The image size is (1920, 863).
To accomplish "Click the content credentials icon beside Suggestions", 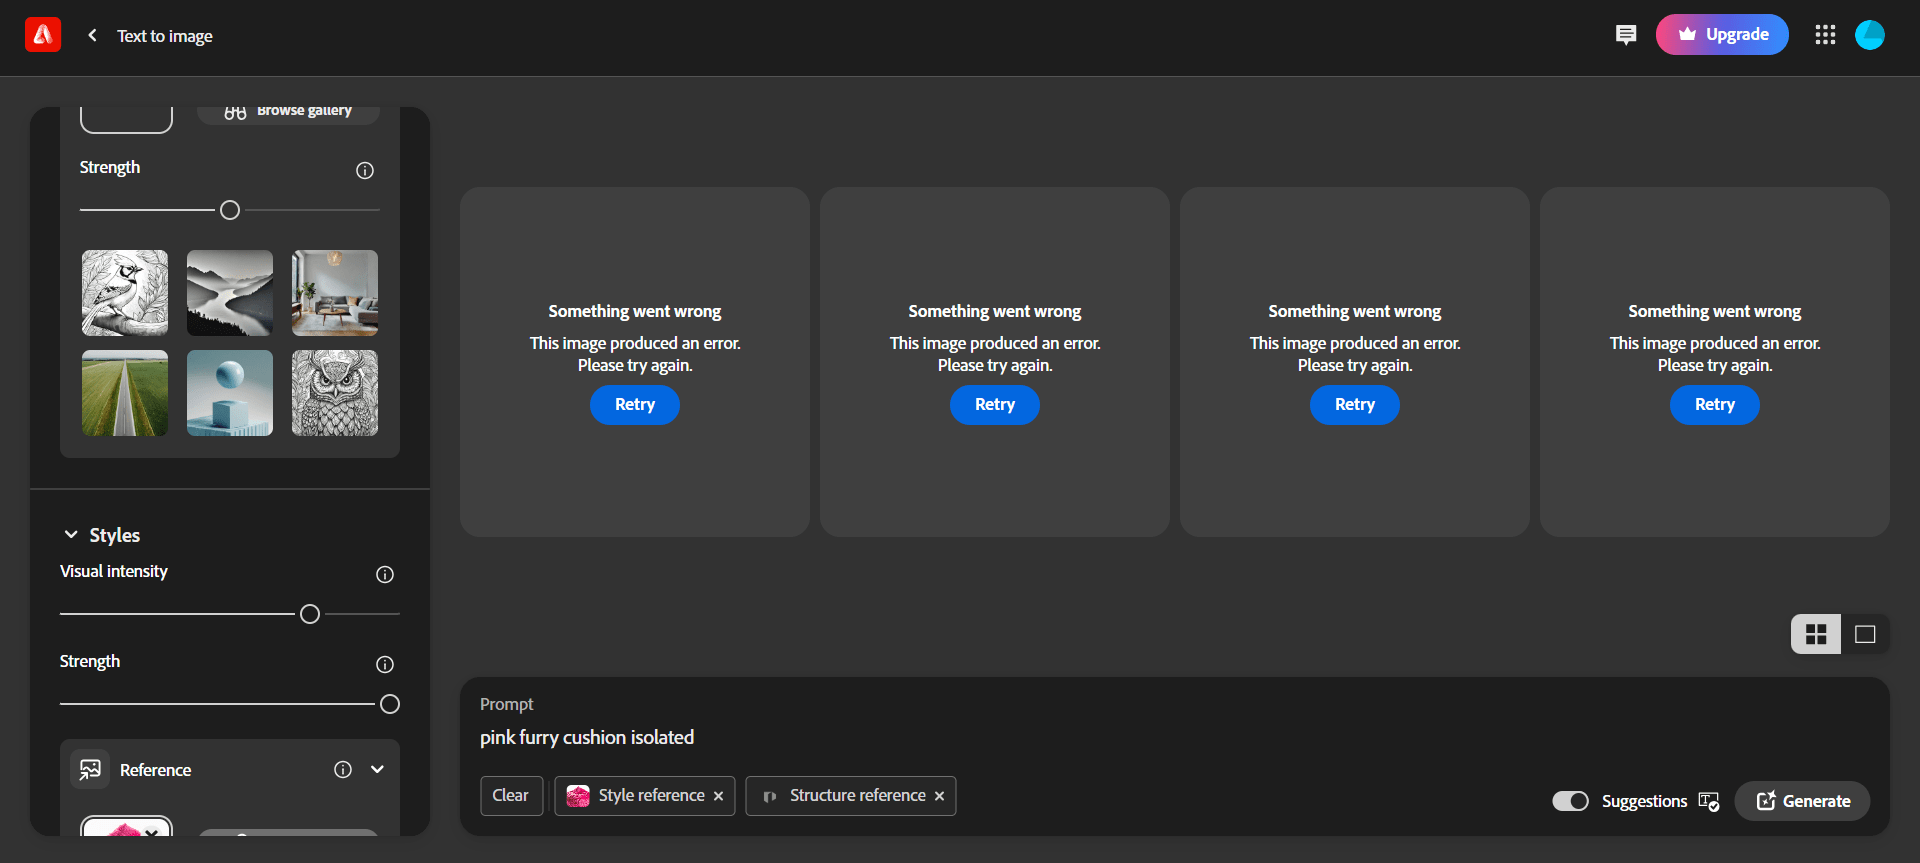I will [1709, 801].
